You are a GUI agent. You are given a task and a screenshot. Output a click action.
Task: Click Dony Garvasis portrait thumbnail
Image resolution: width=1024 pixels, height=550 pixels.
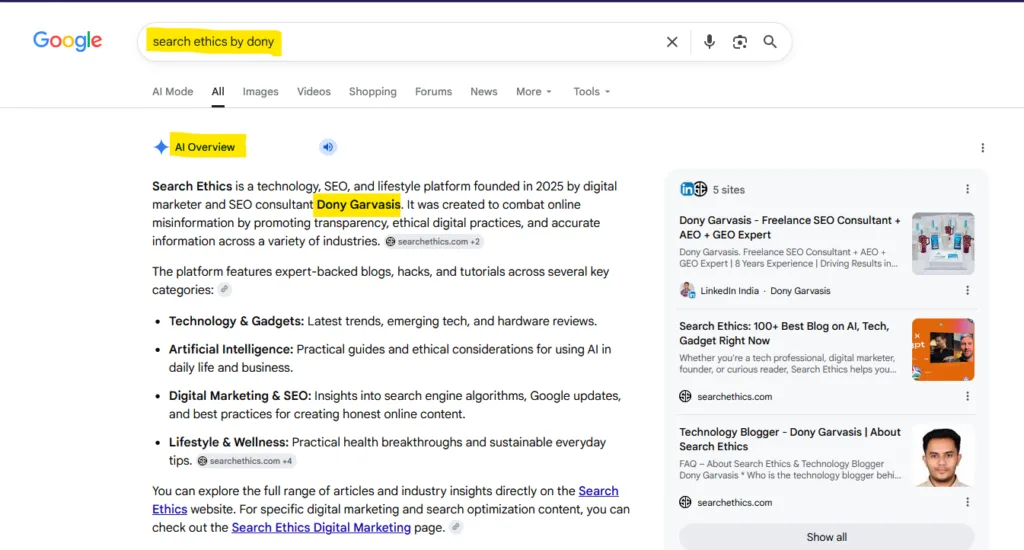(x=943, y=455)
